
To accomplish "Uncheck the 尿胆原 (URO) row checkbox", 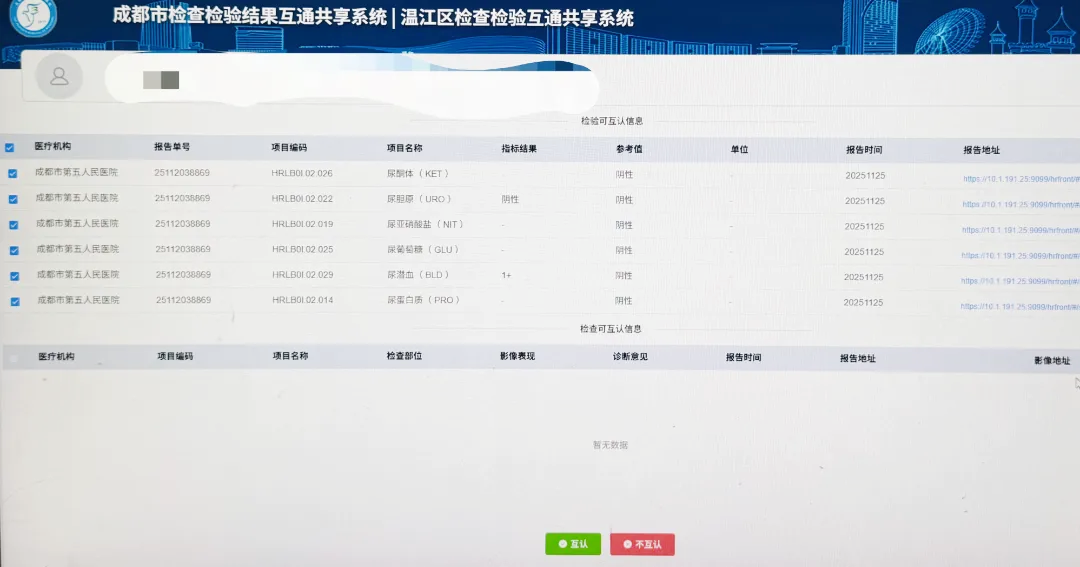I will [x=13, y=199].
